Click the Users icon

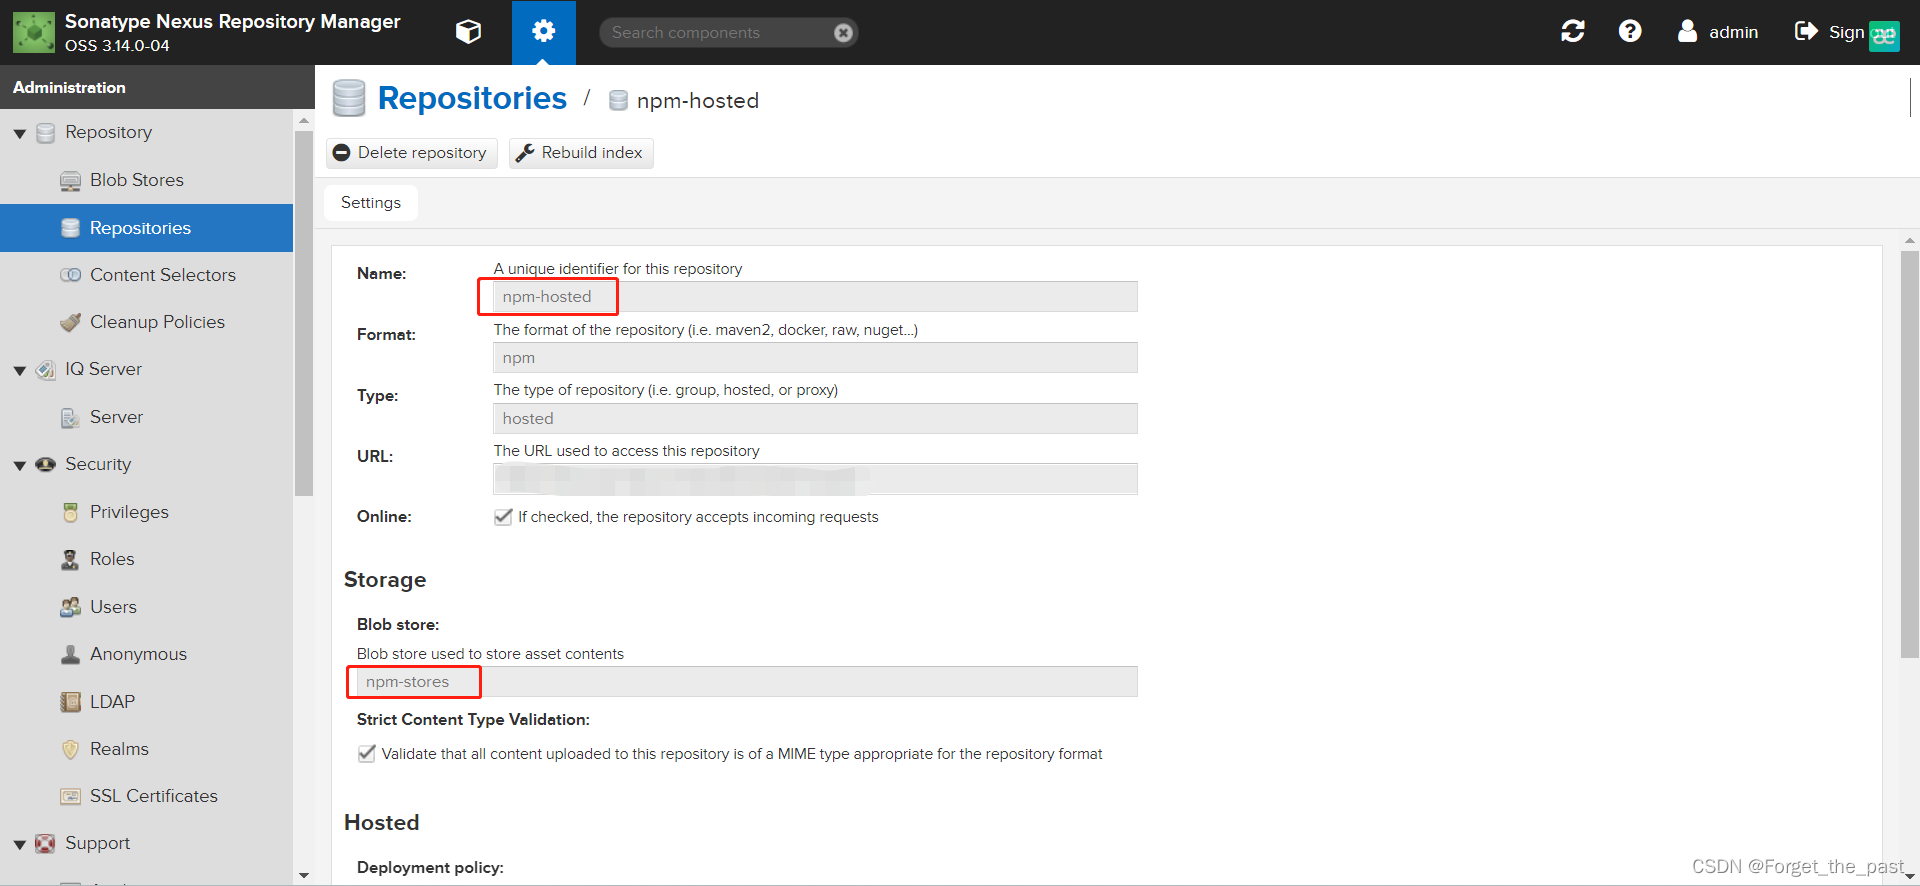coord(70,607)
